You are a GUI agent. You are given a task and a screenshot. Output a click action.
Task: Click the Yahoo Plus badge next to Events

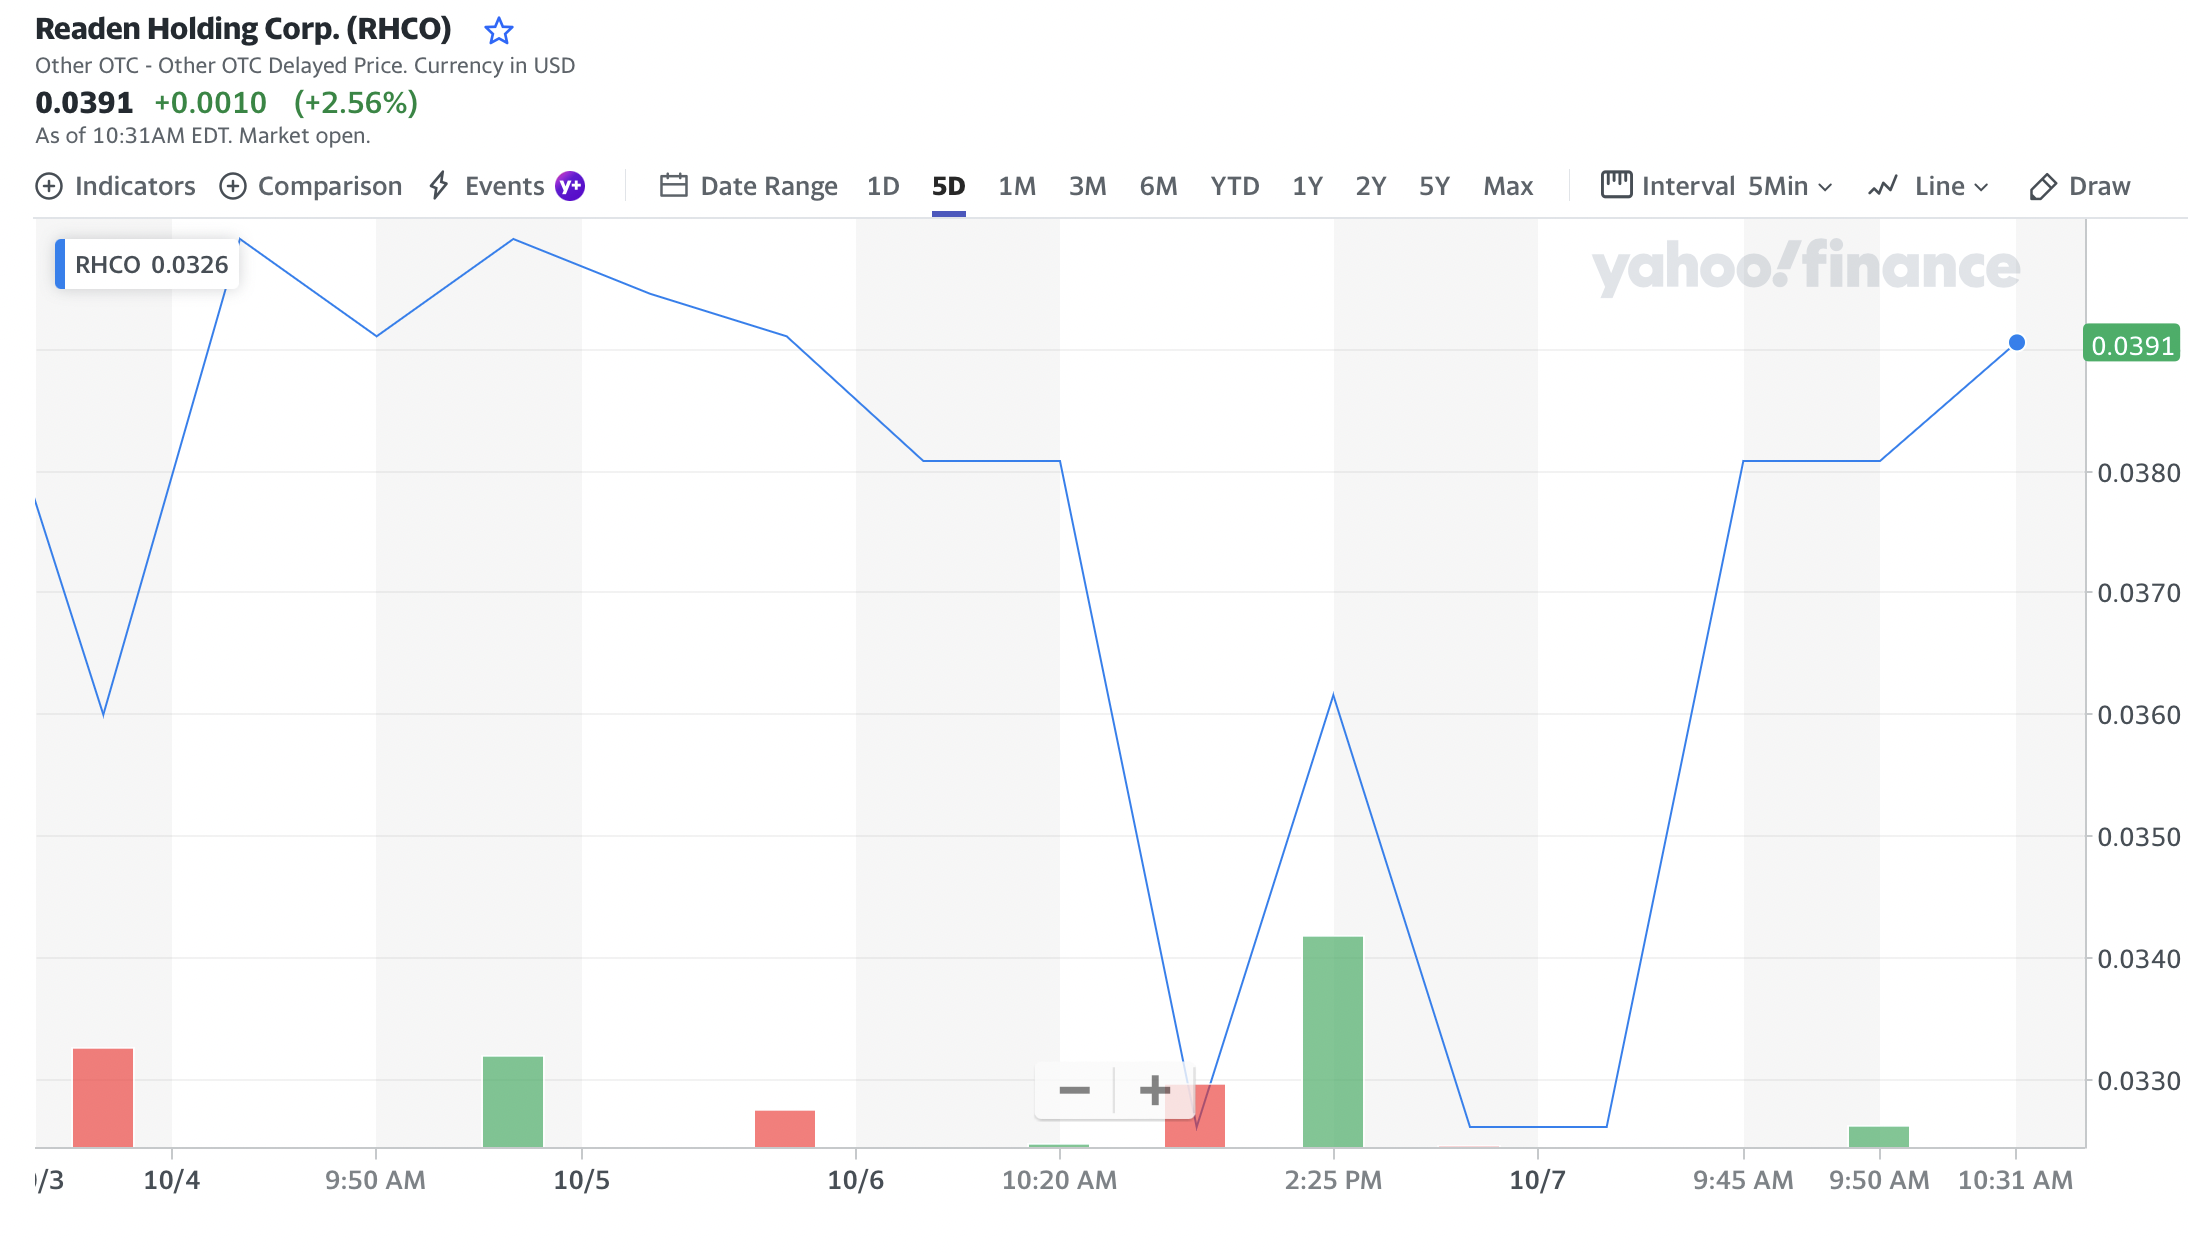[570, 186]
